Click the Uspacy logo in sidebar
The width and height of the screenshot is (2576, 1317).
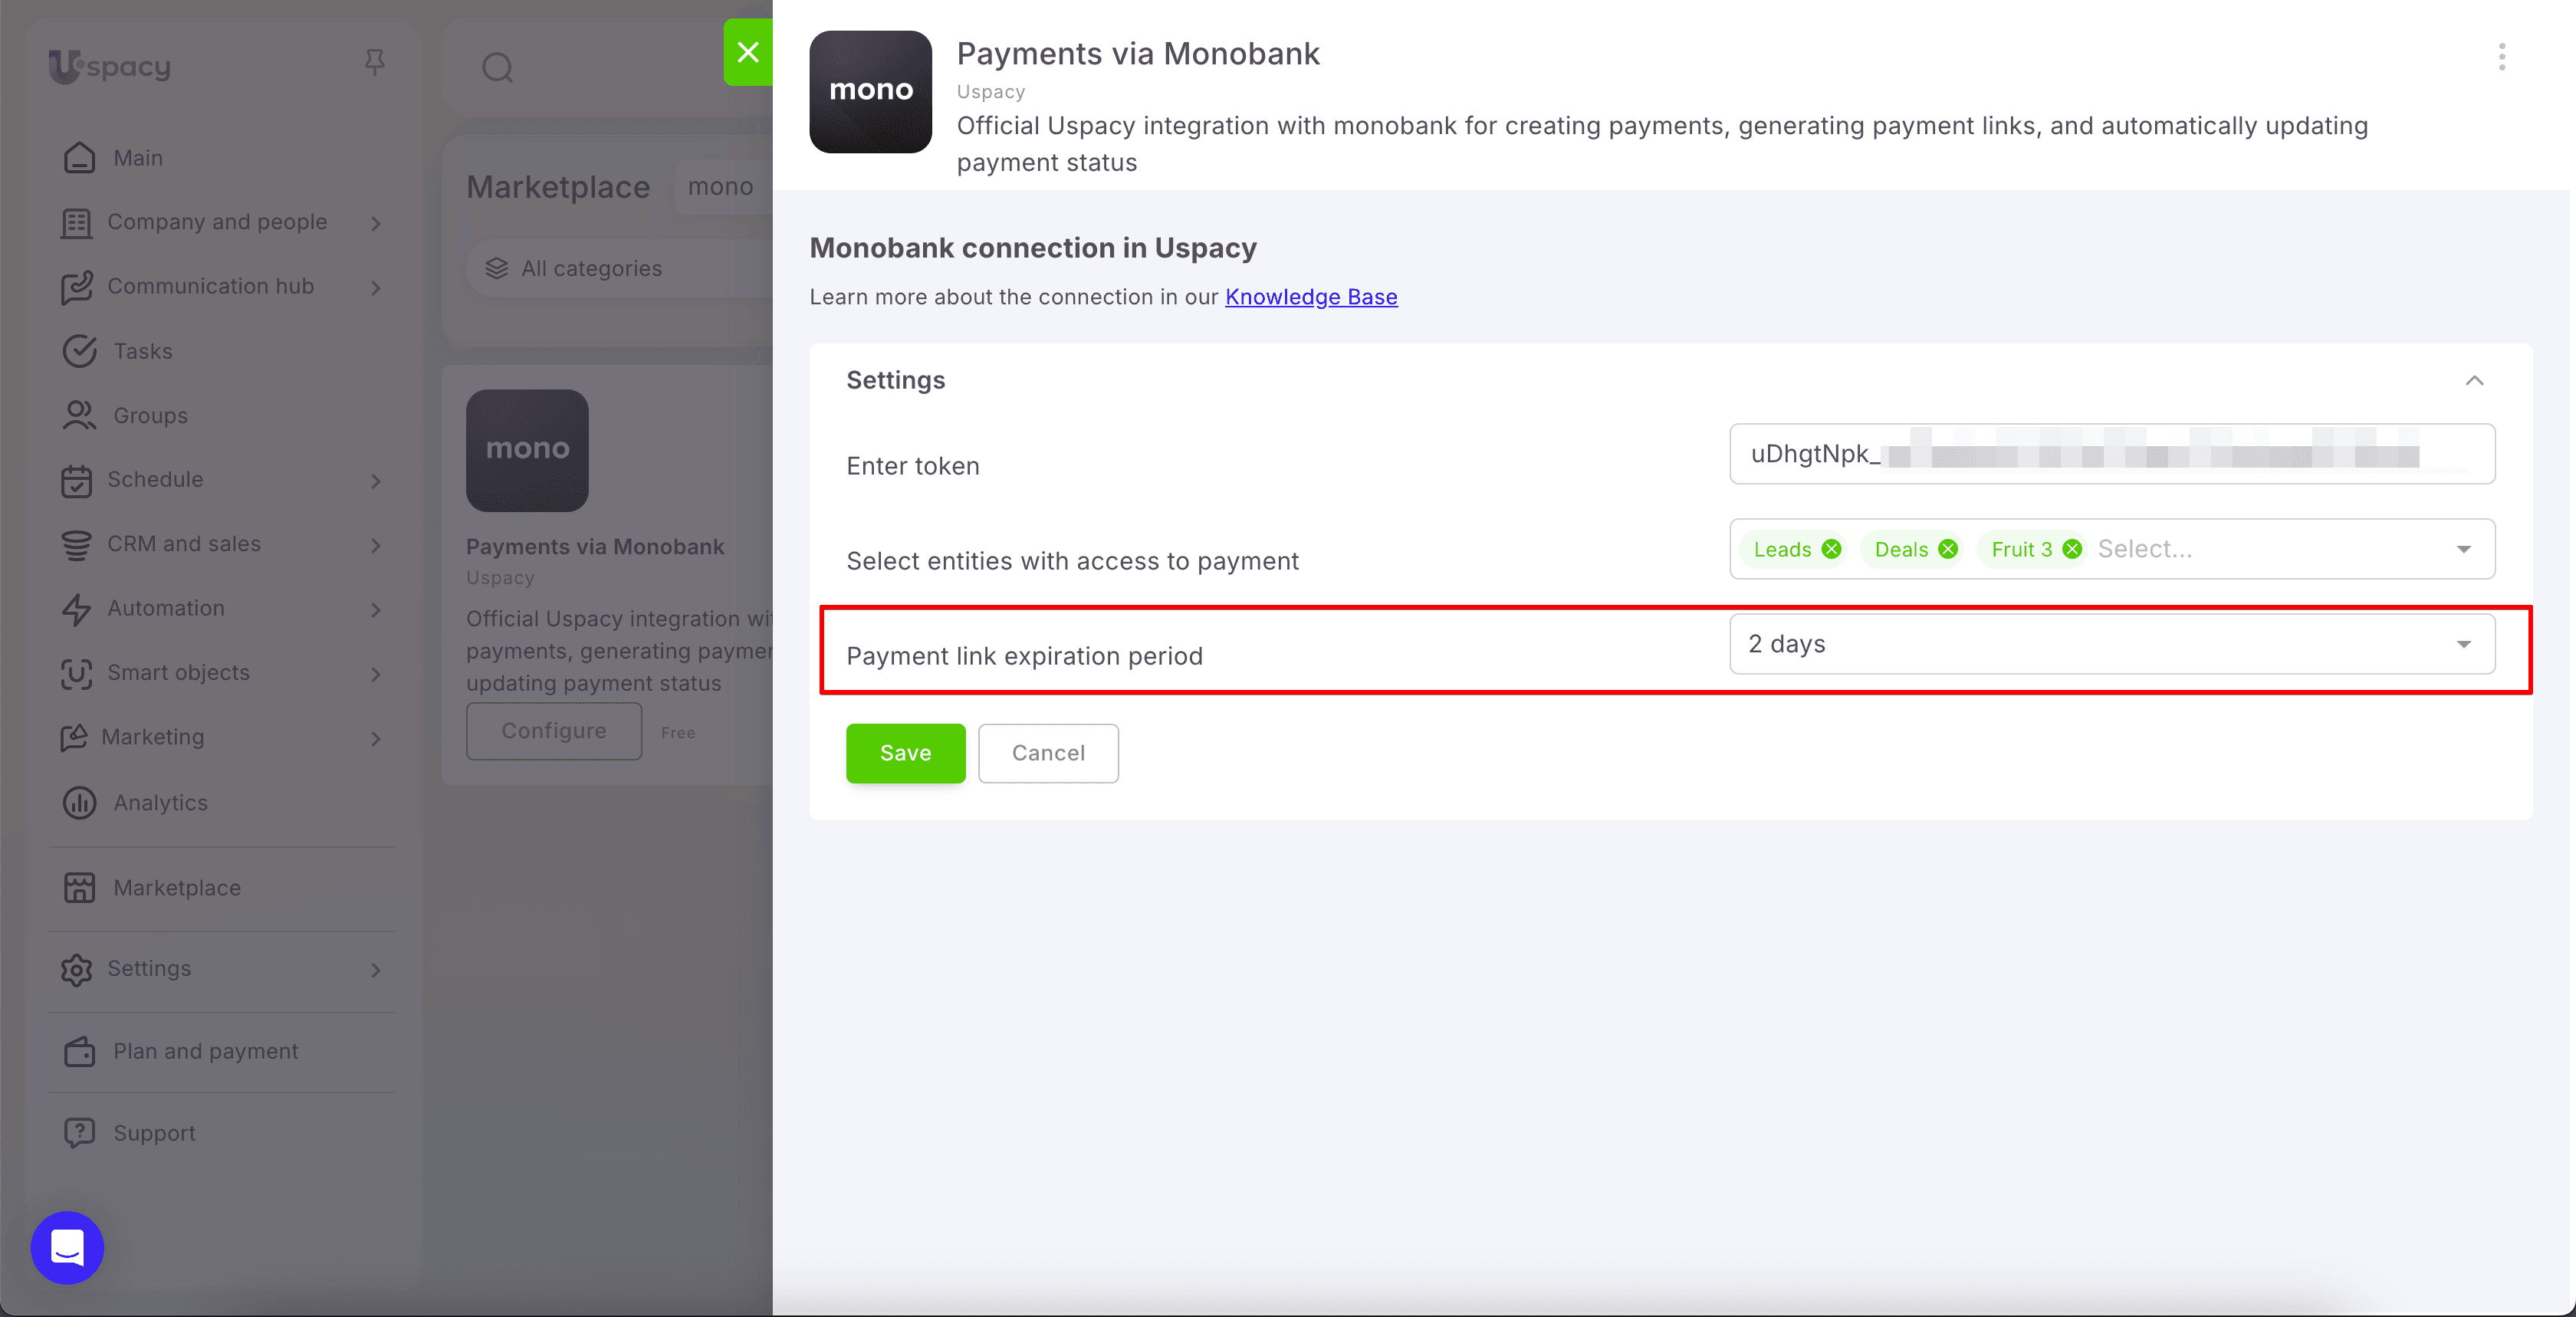(x=110, y=66)
